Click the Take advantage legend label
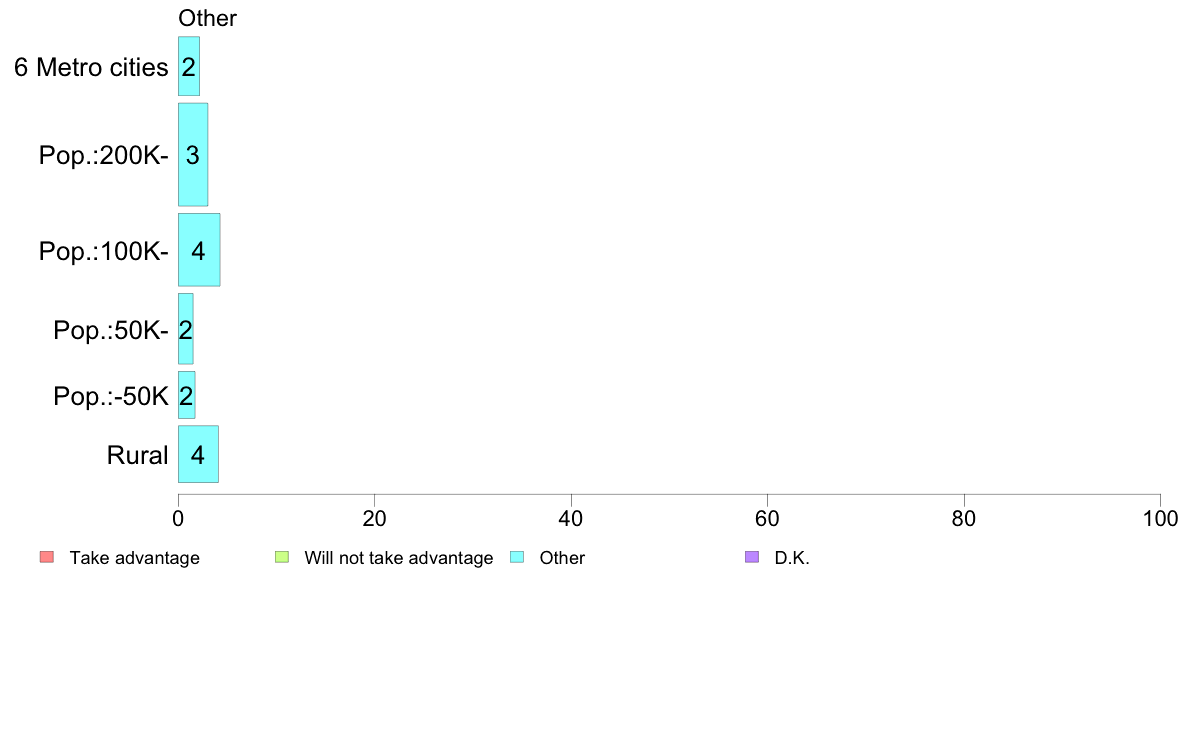Screen dimensions: 1188x736 [x=135, y=558]
